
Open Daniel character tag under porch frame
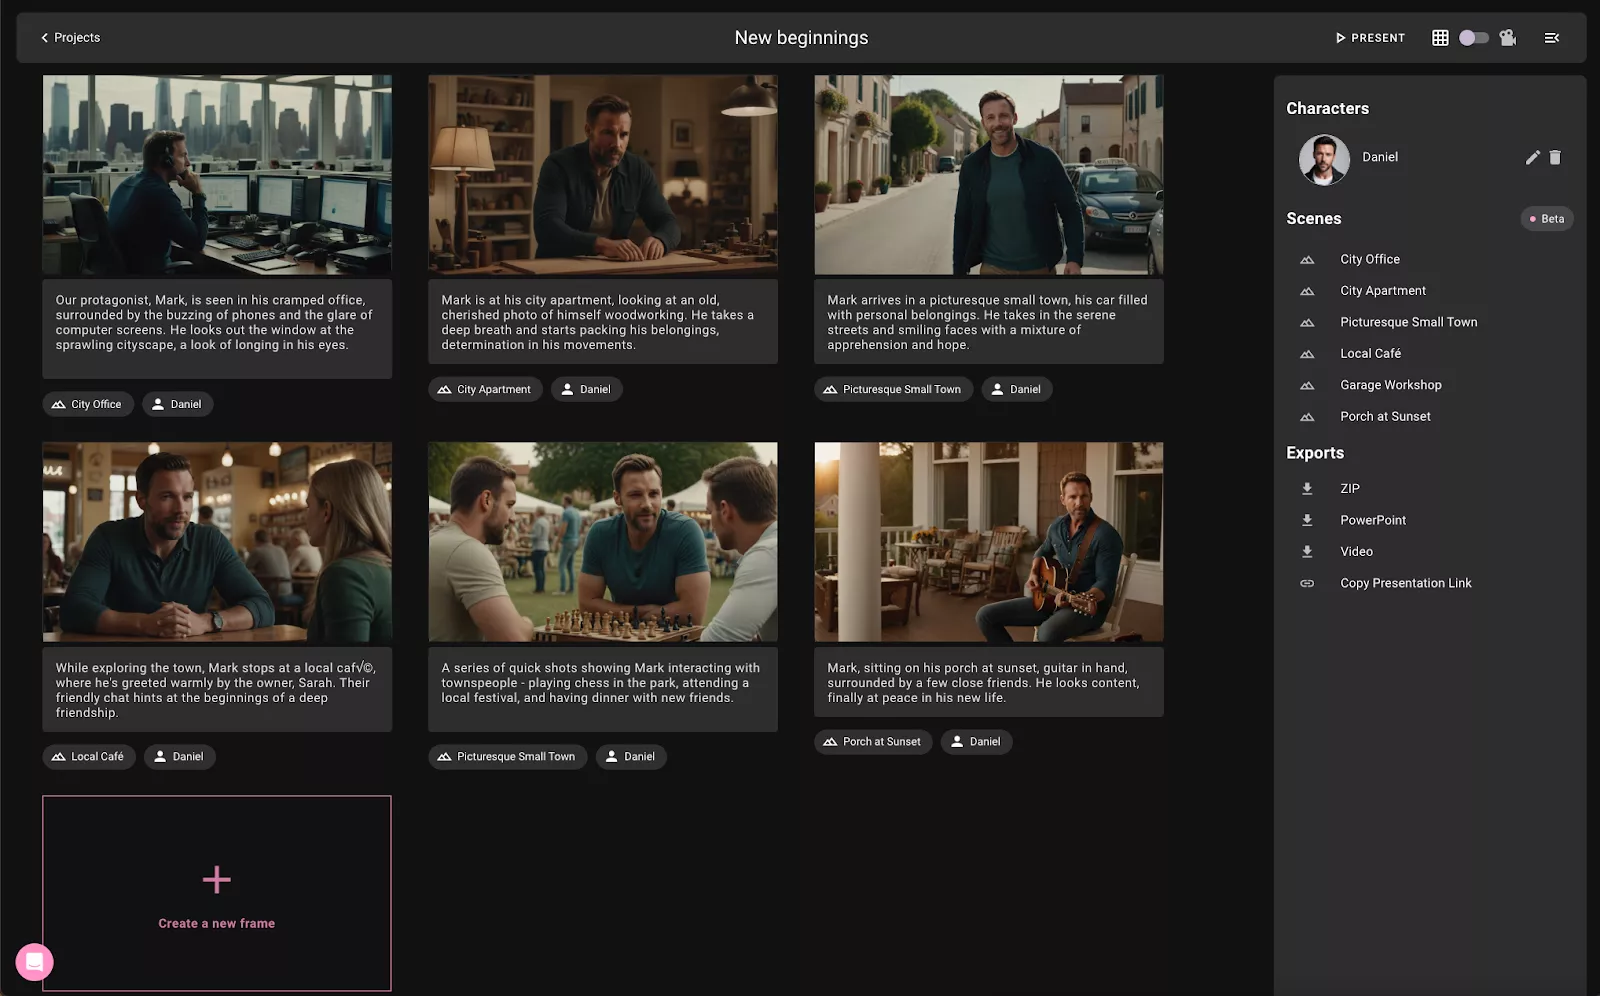[x=975, y=742]
